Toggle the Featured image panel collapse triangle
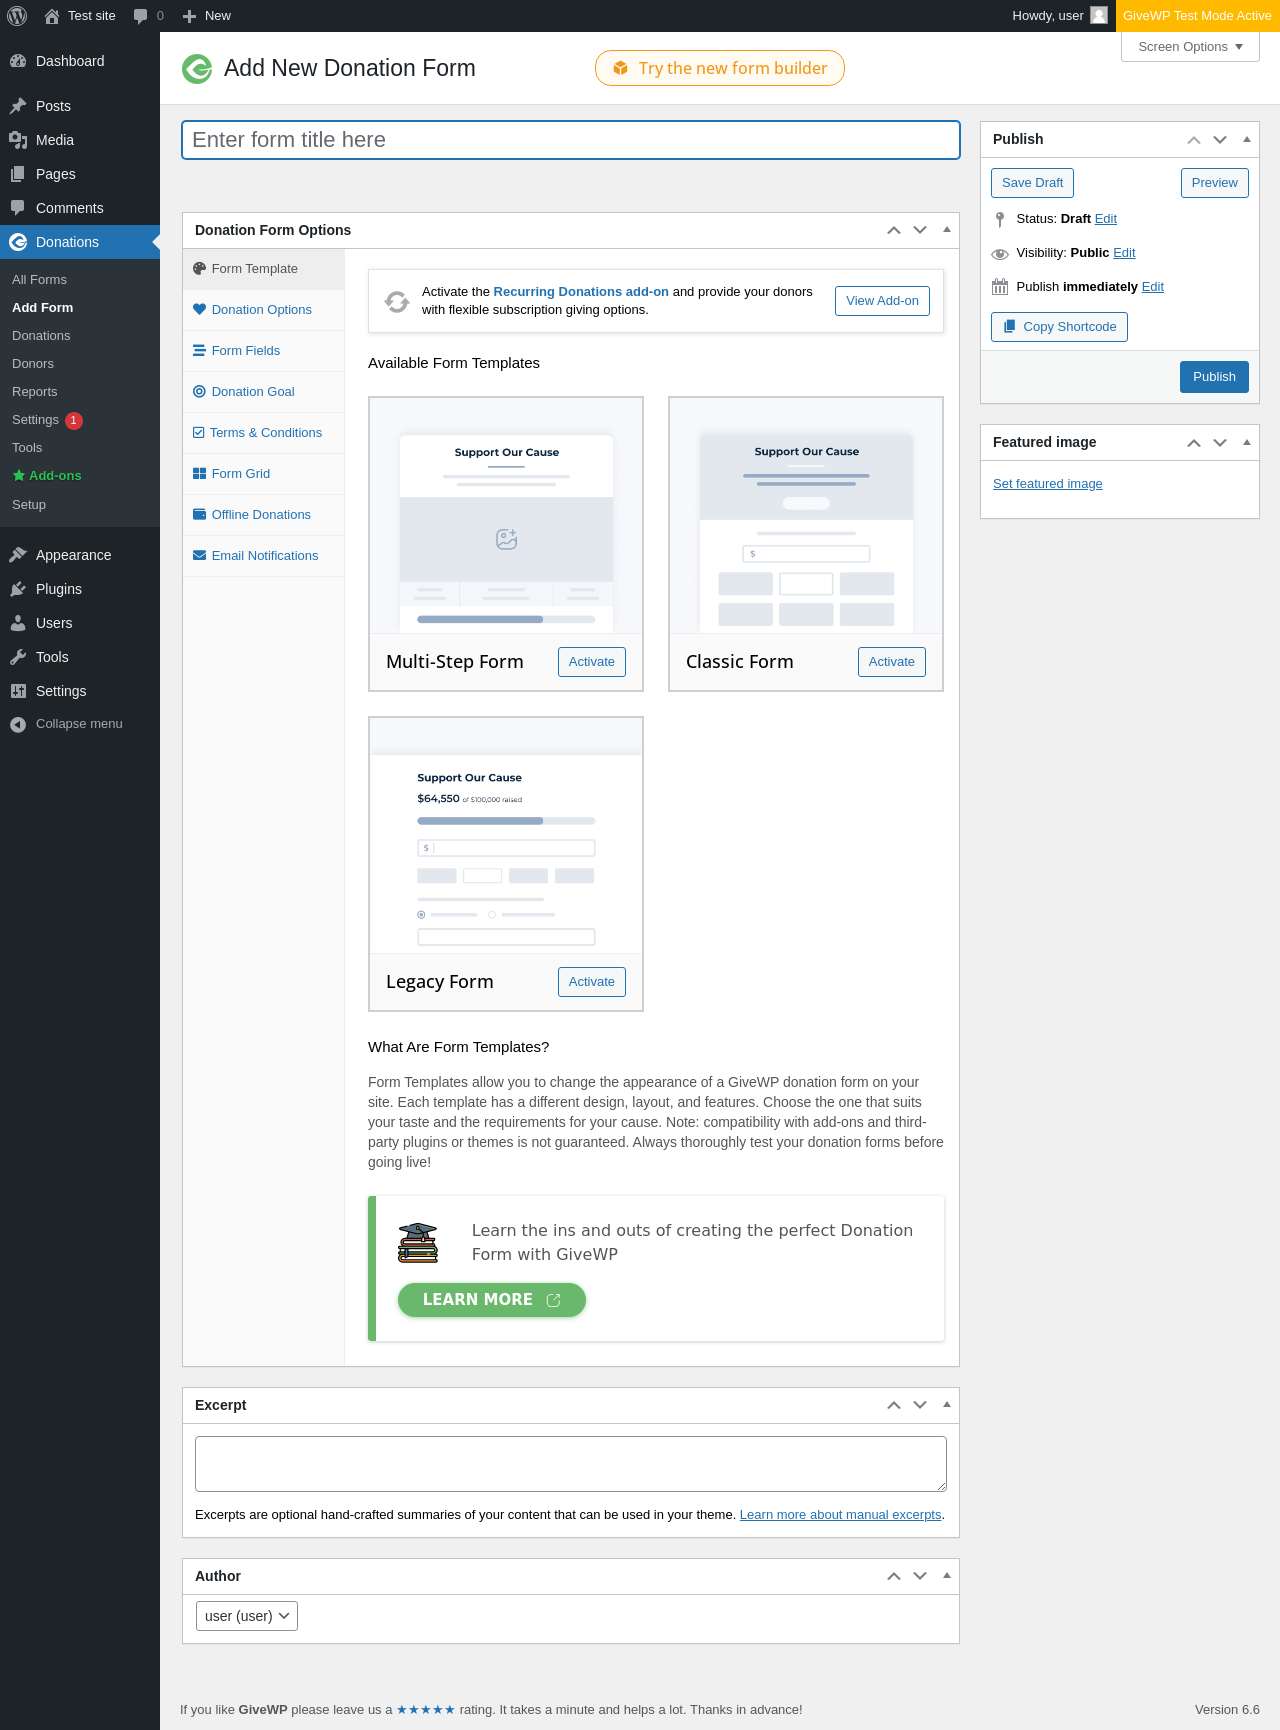Screen dimensions: 1280x1730 (x=1247, y=442)
